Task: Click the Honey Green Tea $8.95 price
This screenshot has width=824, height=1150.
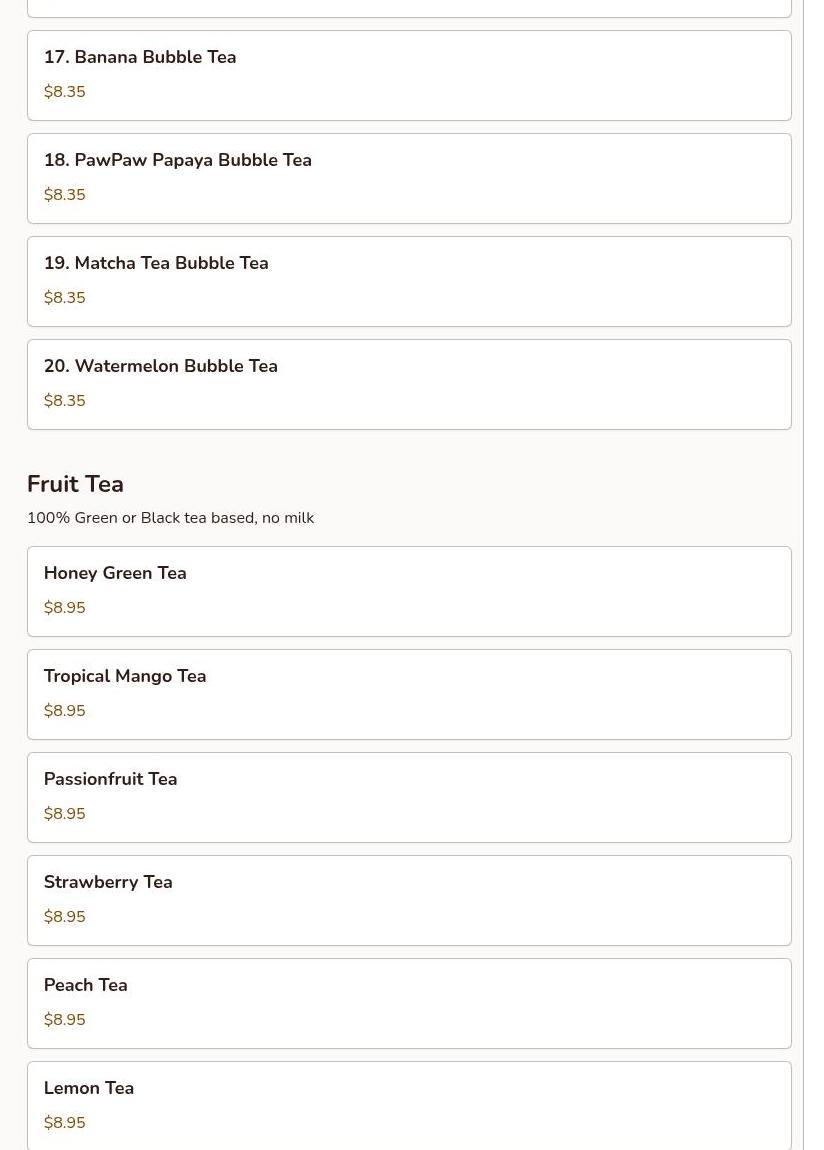Action: (65, 607)
